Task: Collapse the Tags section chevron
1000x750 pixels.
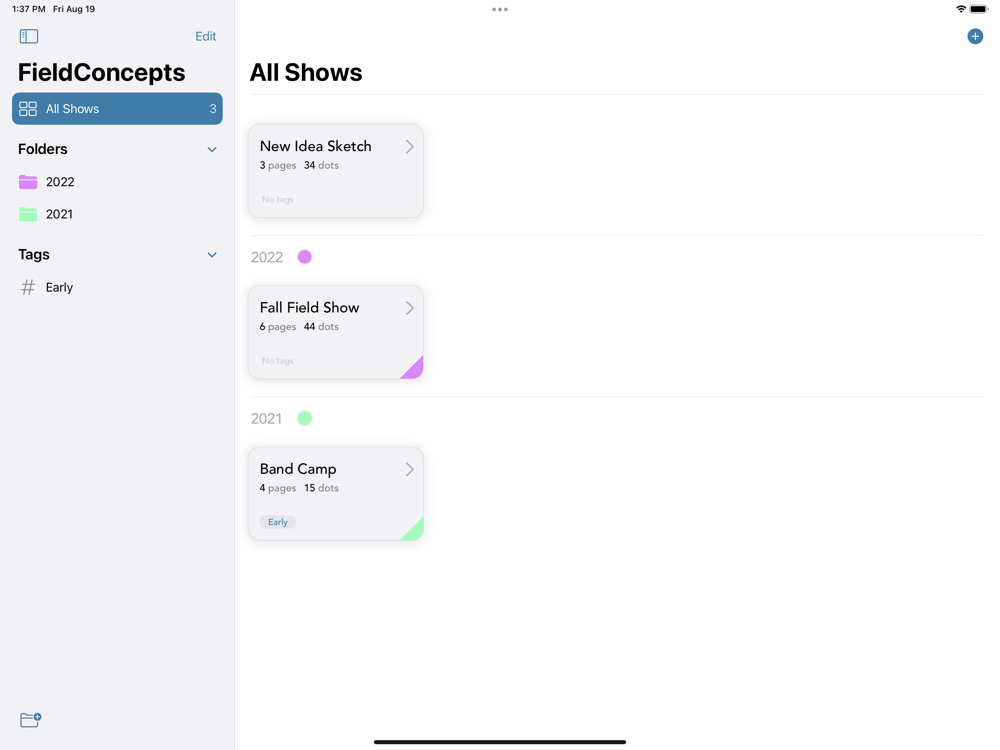Action: click(212, 254)
